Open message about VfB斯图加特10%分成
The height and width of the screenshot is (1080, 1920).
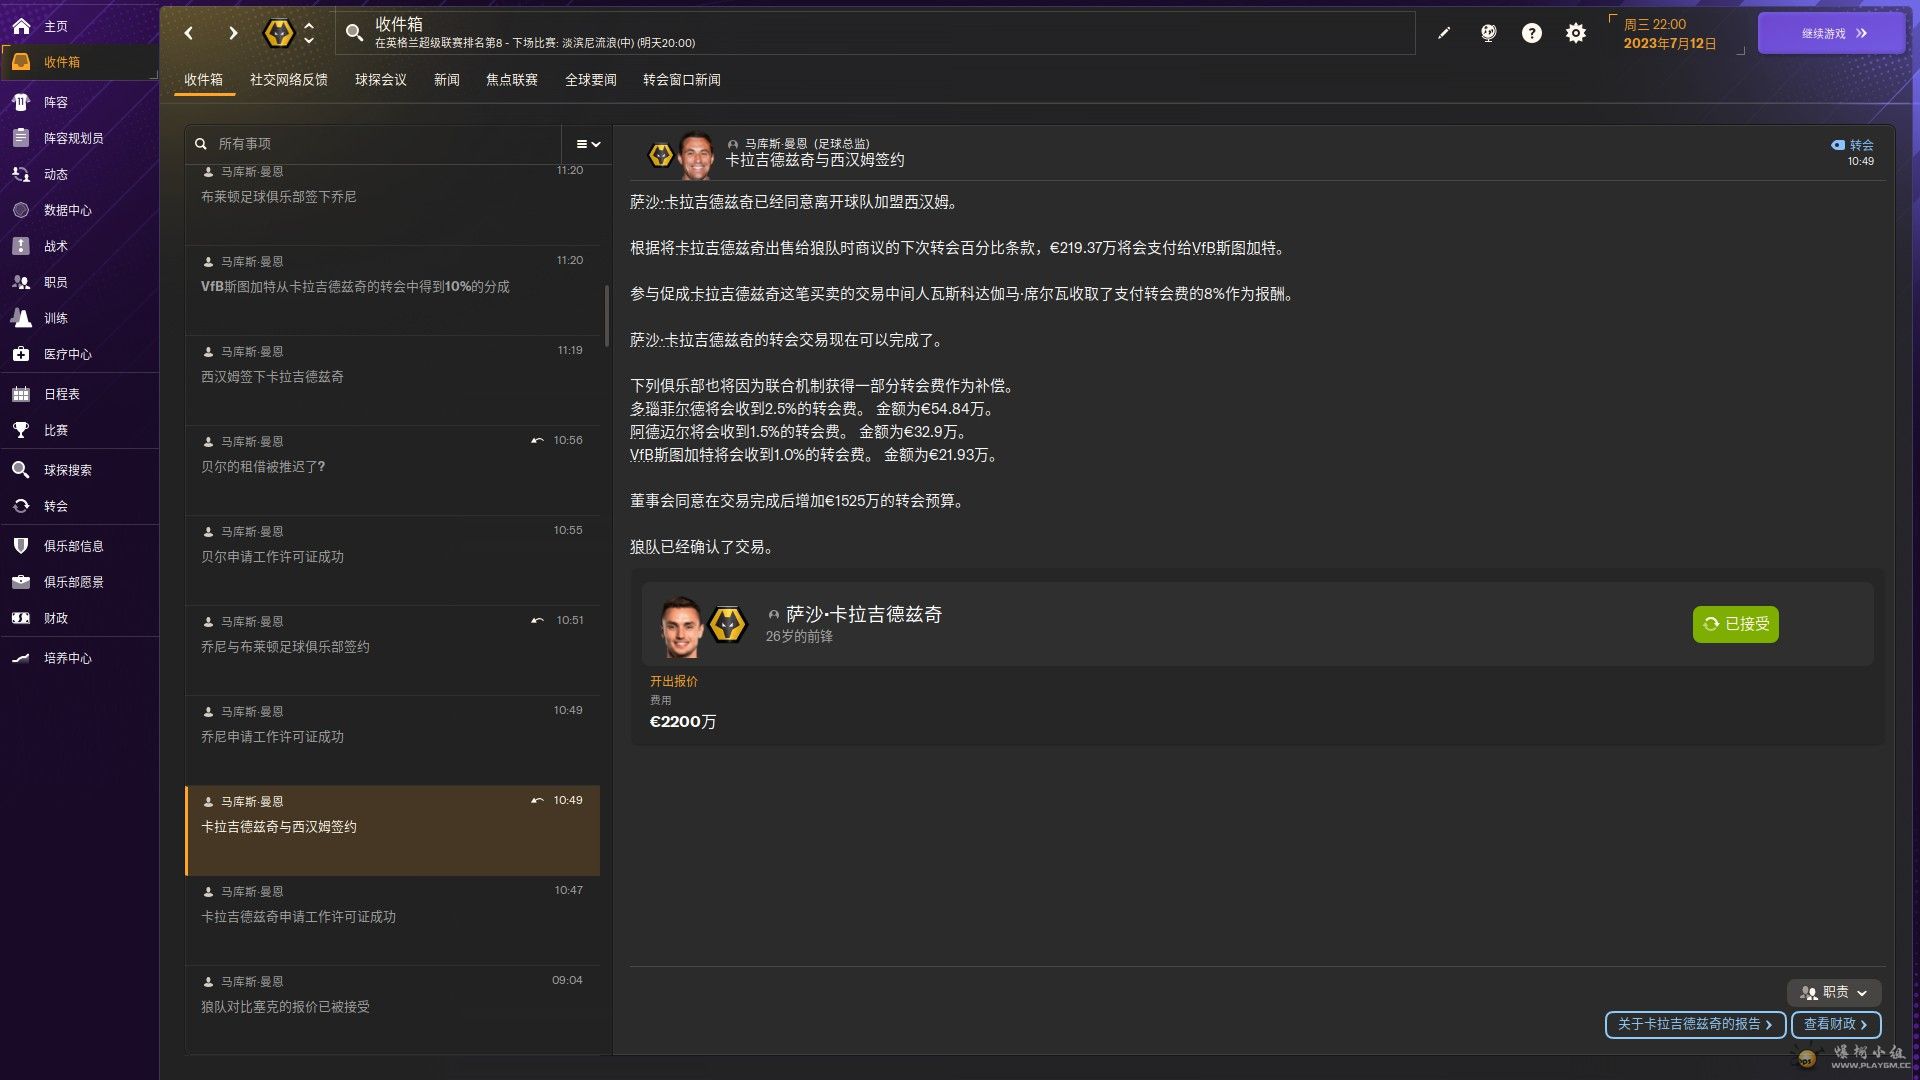(392, 291)
